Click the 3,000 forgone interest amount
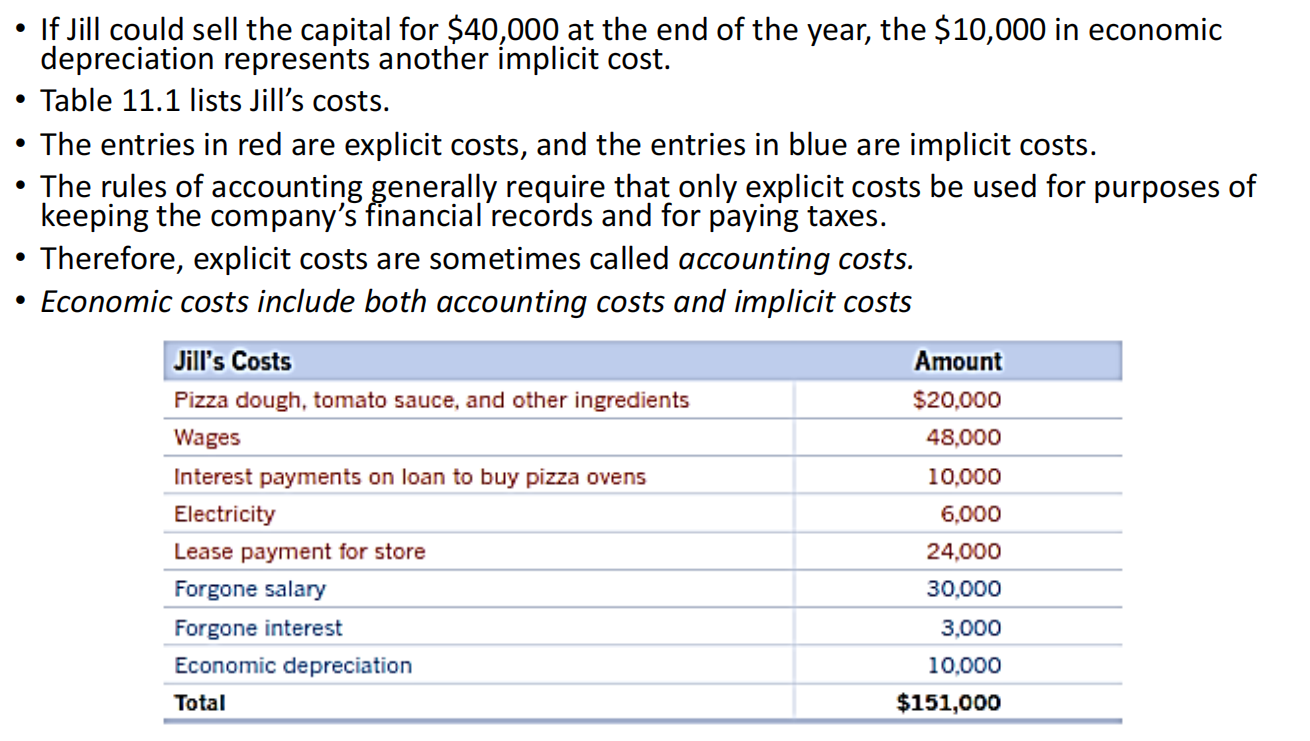Screen dimensions: 1310x741 point(970,628)
